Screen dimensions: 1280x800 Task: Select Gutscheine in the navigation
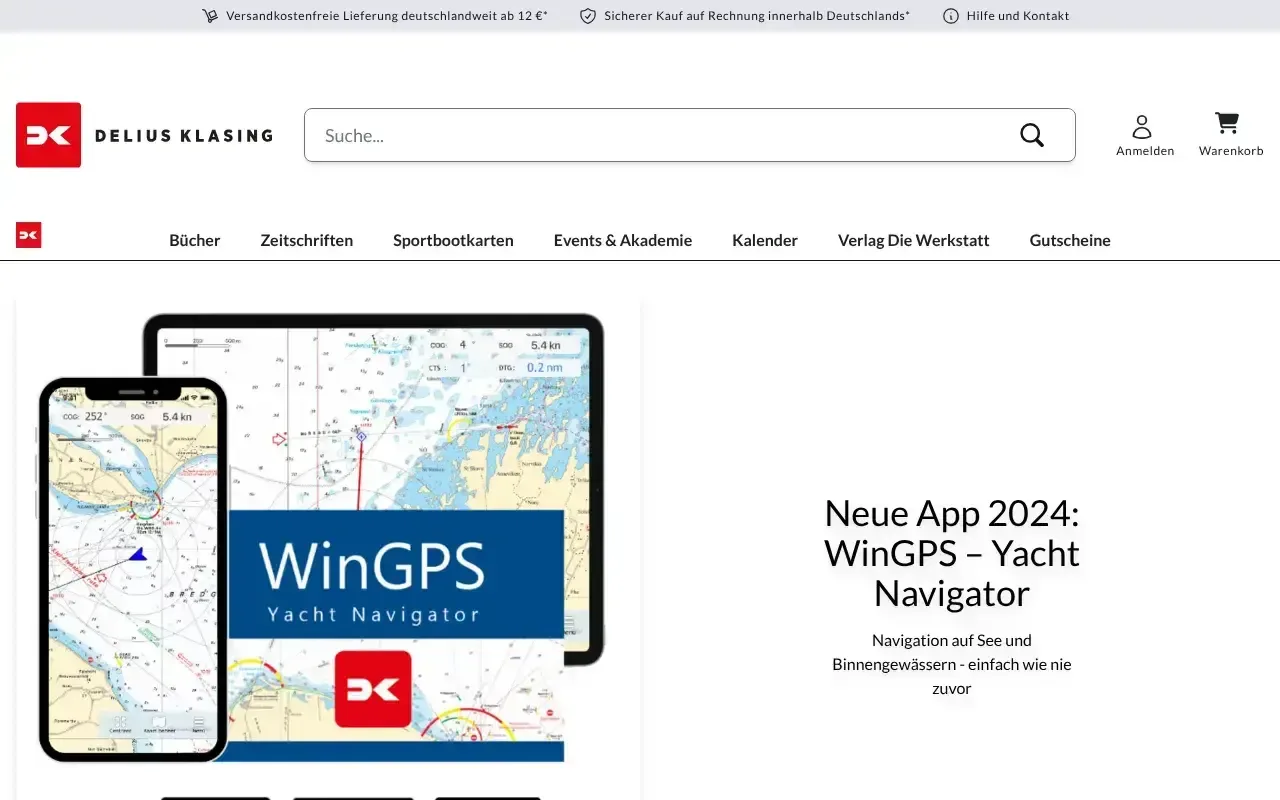pos(1069,240)
